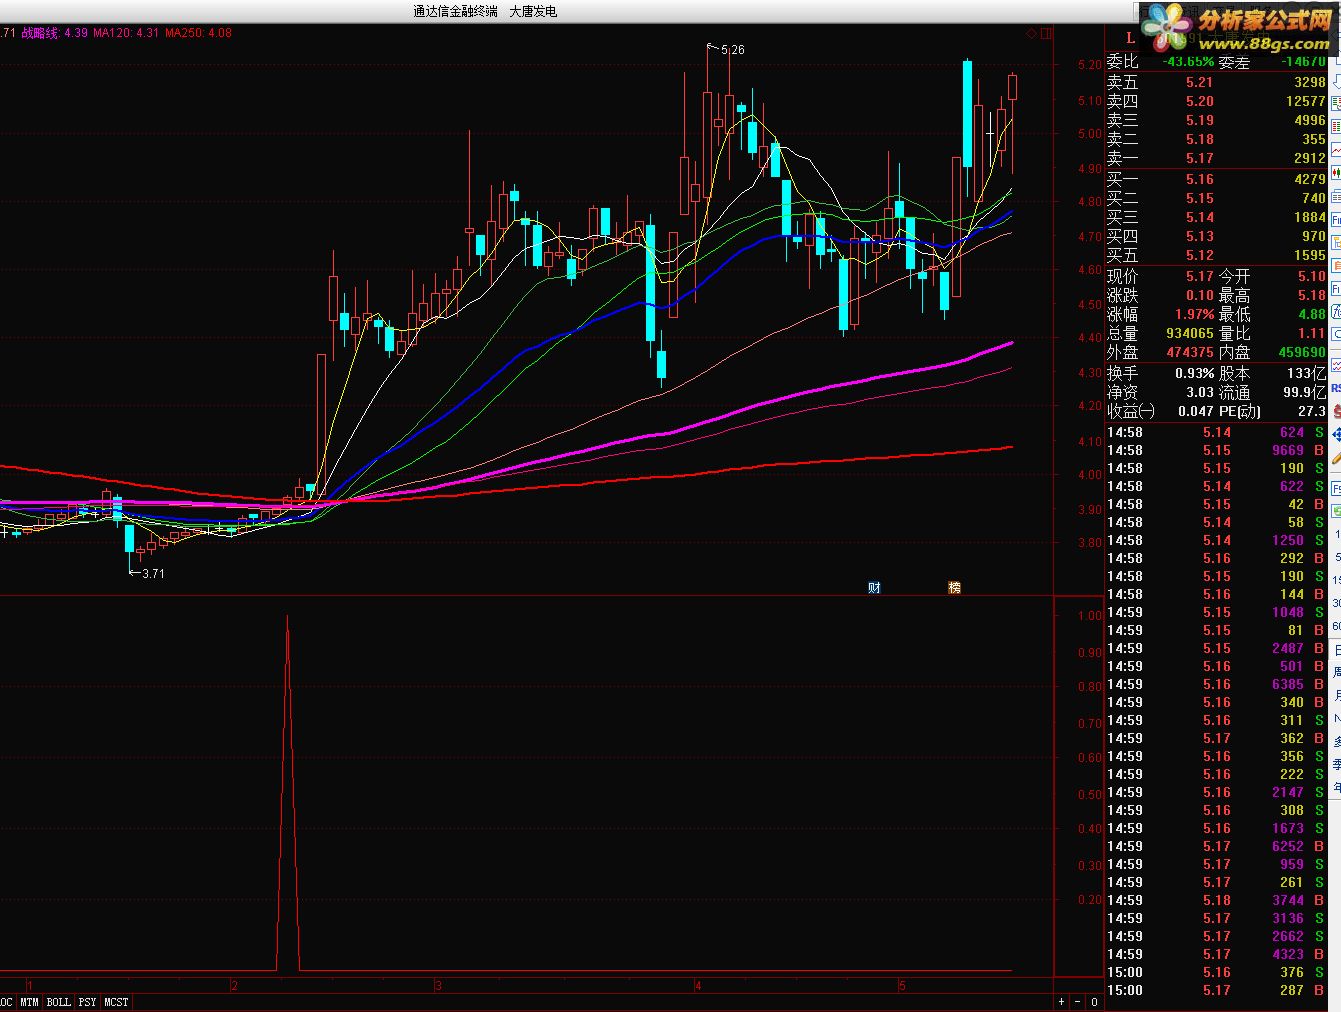Screen dimensions: 1341x1012
Task: Click the plus button below indicator panel
Action: [1061, 1002]
